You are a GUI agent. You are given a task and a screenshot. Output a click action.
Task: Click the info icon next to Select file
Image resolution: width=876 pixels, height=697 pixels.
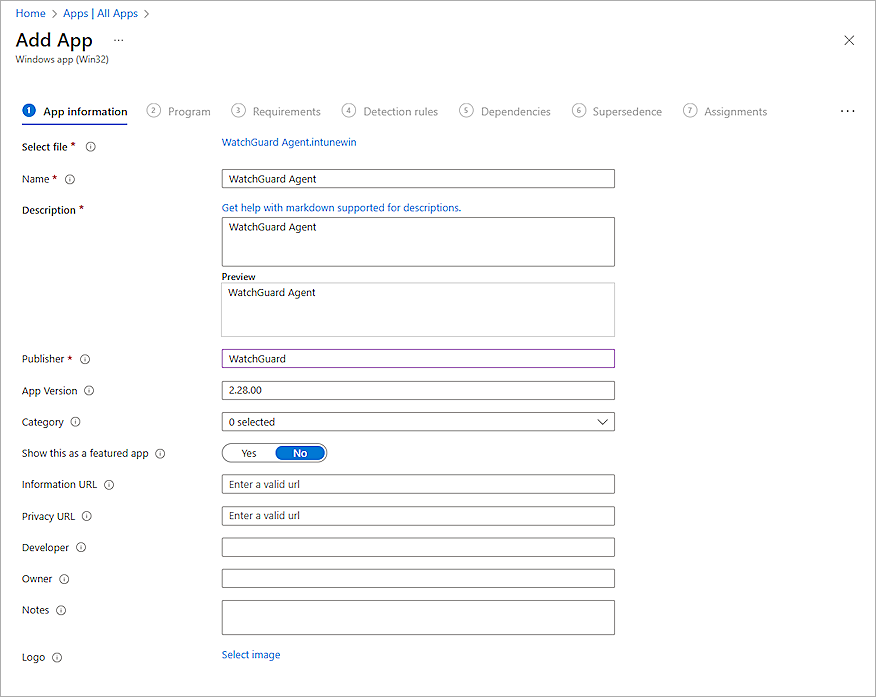[x=91, y=147]
